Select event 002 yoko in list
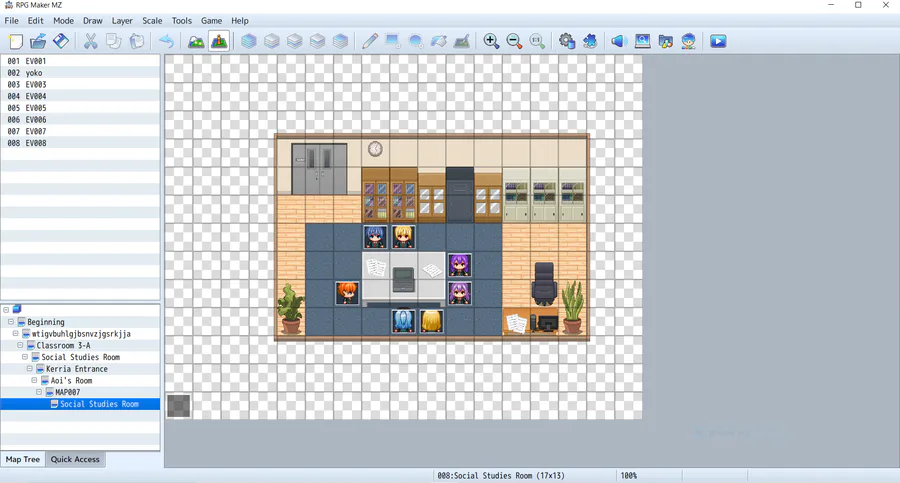Viewport: 900px width, 483px height. click(x=80, y=73)
